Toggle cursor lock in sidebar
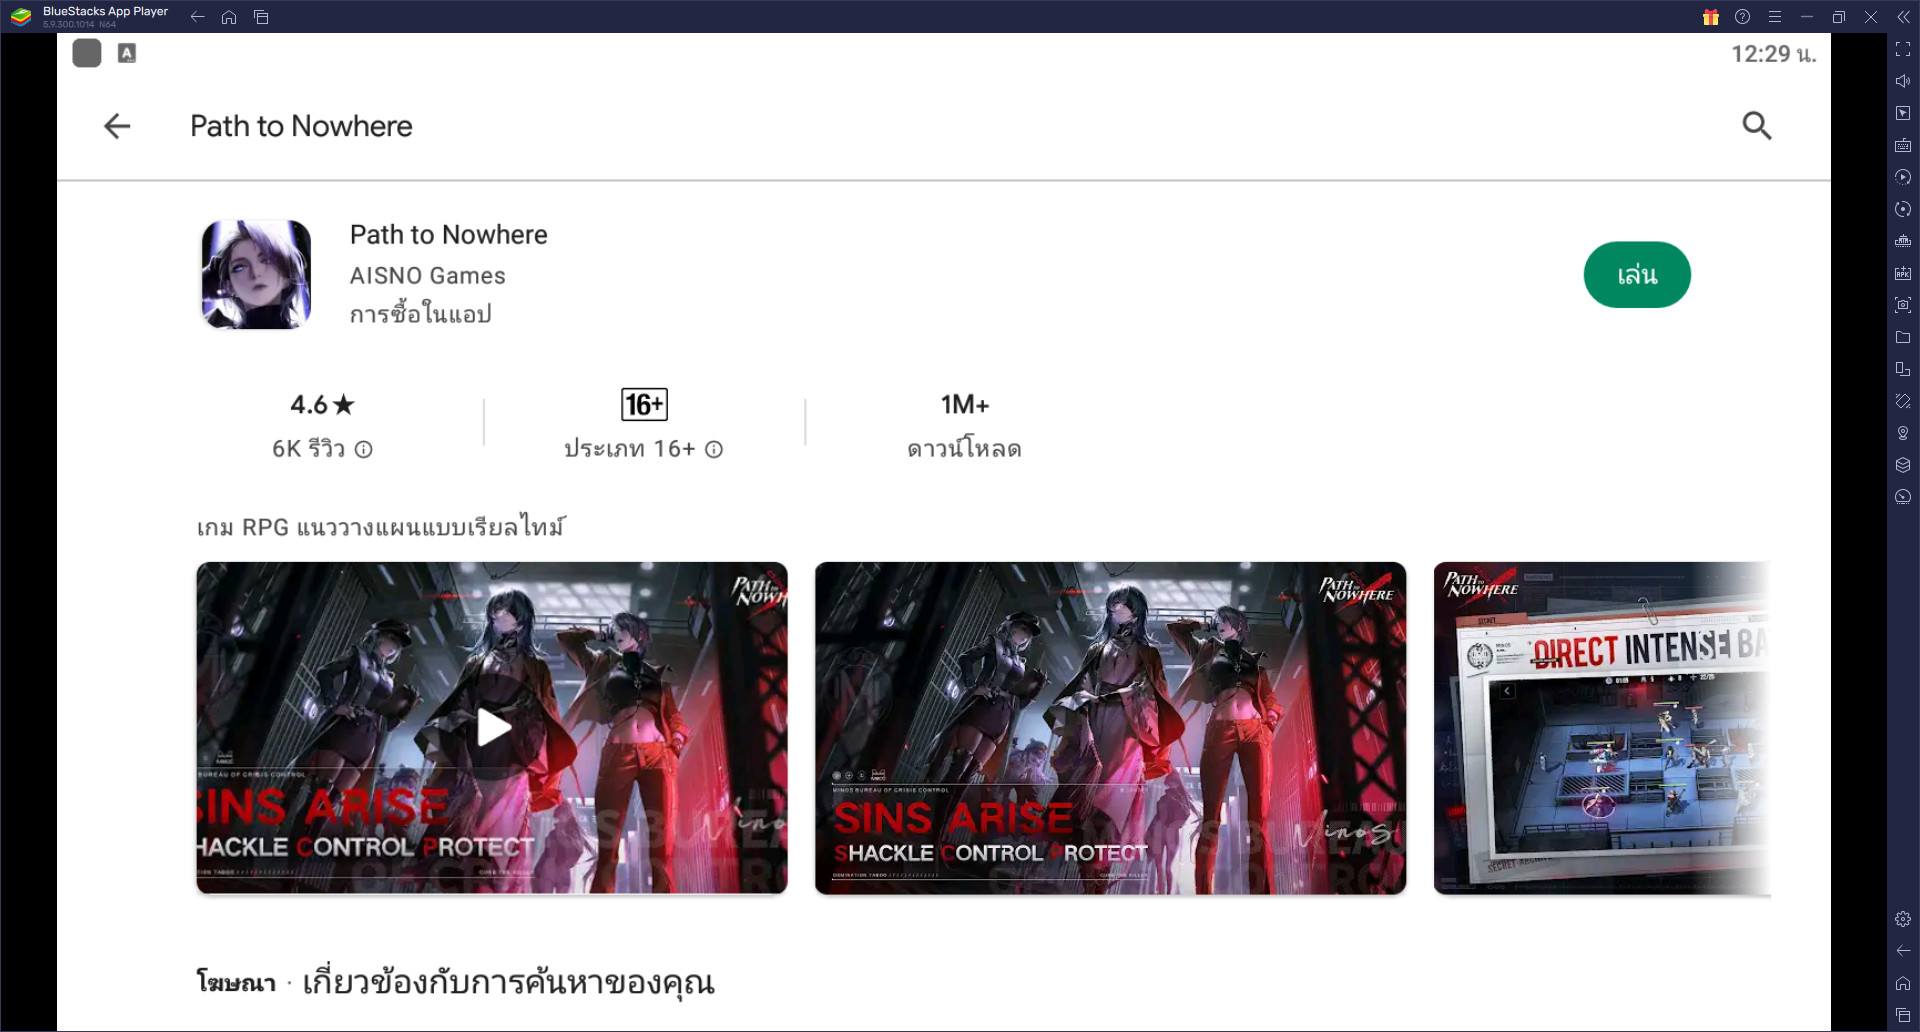This screenshot has height=1032, width=1920. click(x=1903, y=113)
